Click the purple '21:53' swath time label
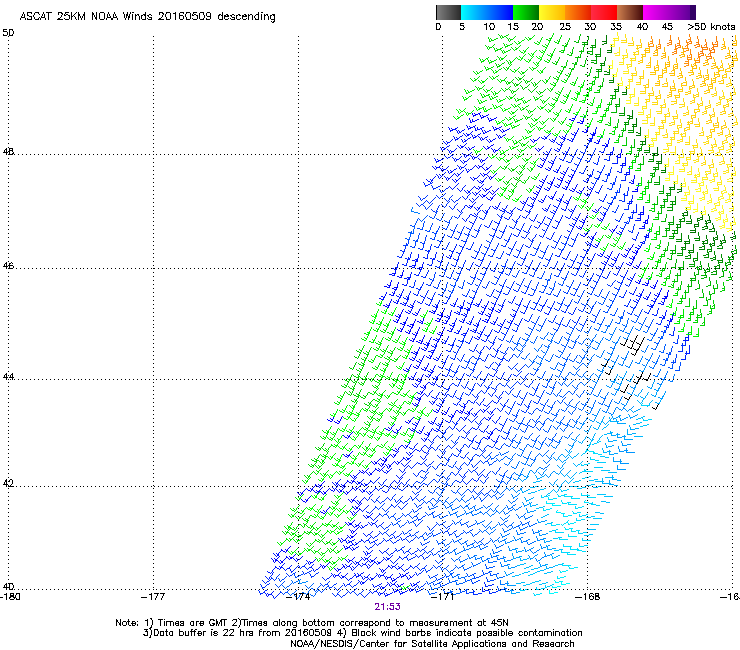 coord(387,607)
